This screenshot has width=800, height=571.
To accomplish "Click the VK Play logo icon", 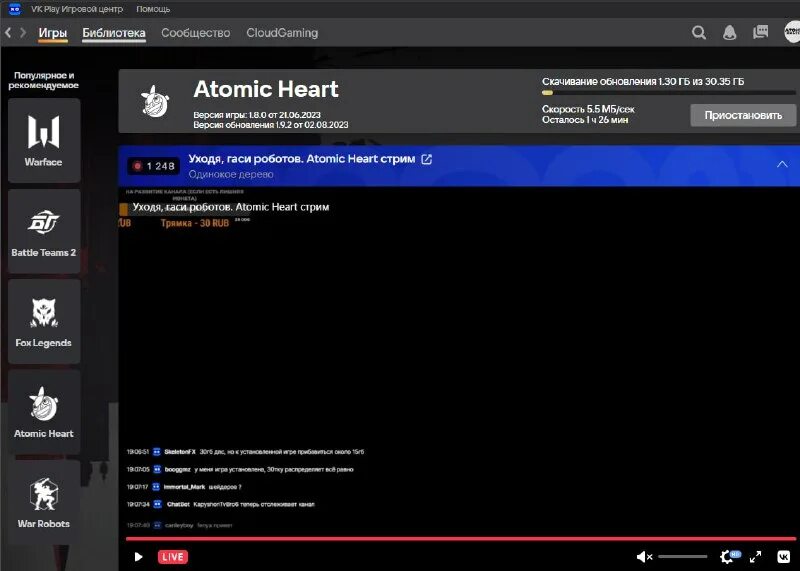I will (x=15, y=9).
